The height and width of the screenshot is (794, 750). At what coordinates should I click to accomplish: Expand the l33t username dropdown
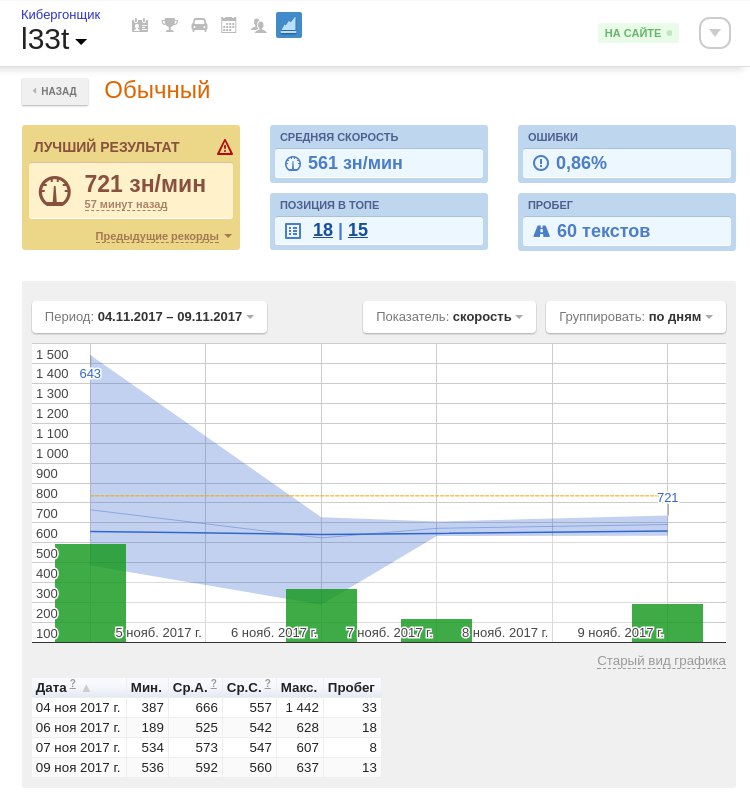pos(54,40)
